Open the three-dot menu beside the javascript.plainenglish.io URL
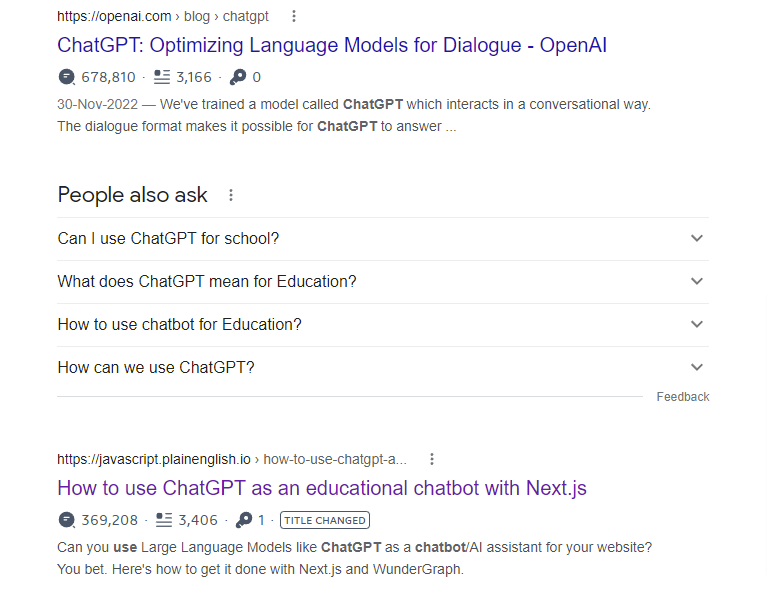Screen dimensions: 767x594 click(x=431, y=459)
